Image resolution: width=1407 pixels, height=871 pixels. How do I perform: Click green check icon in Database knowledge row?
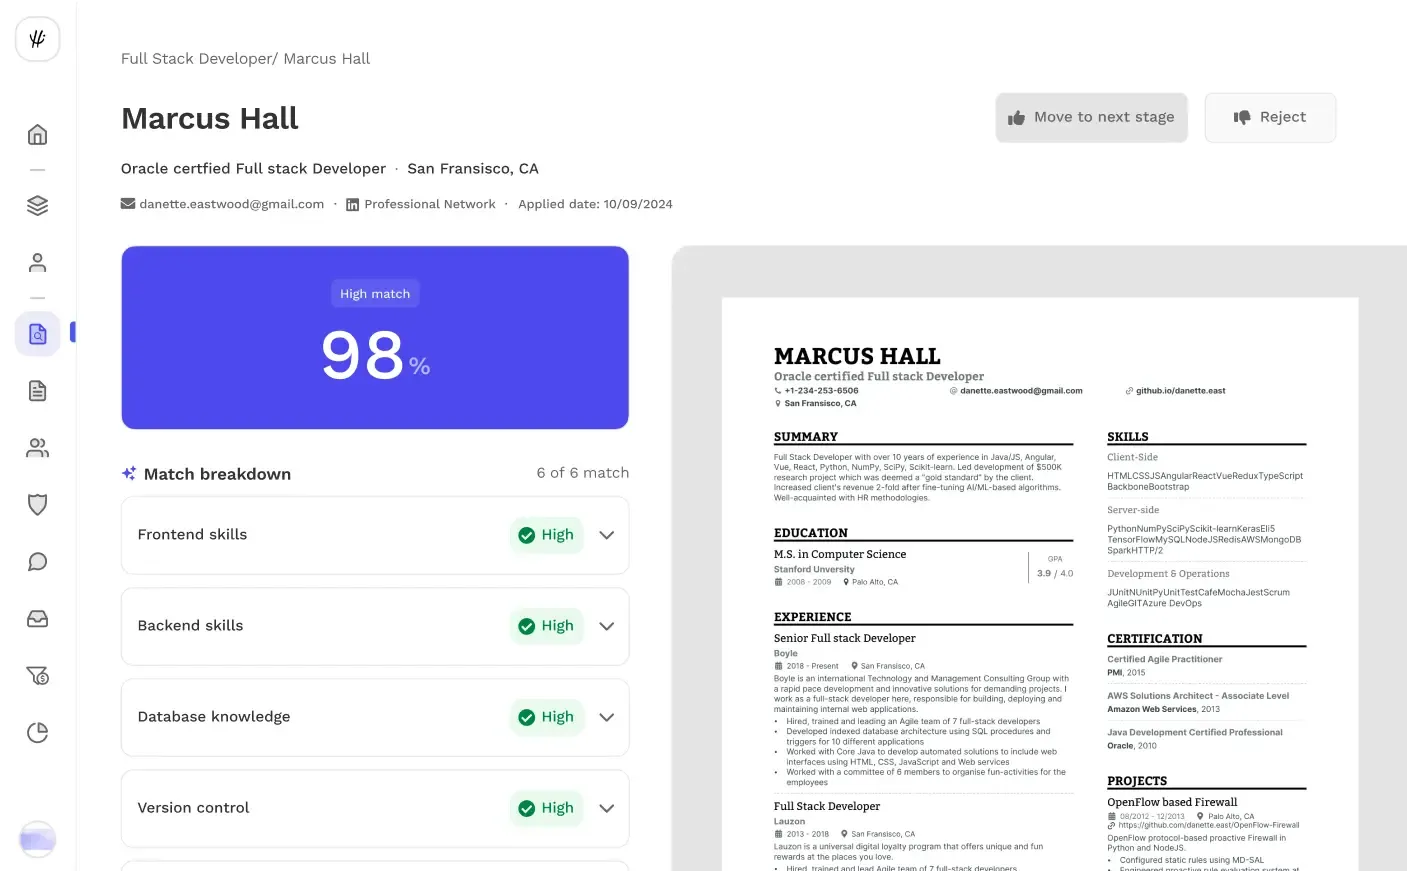[x=527, y=717]
